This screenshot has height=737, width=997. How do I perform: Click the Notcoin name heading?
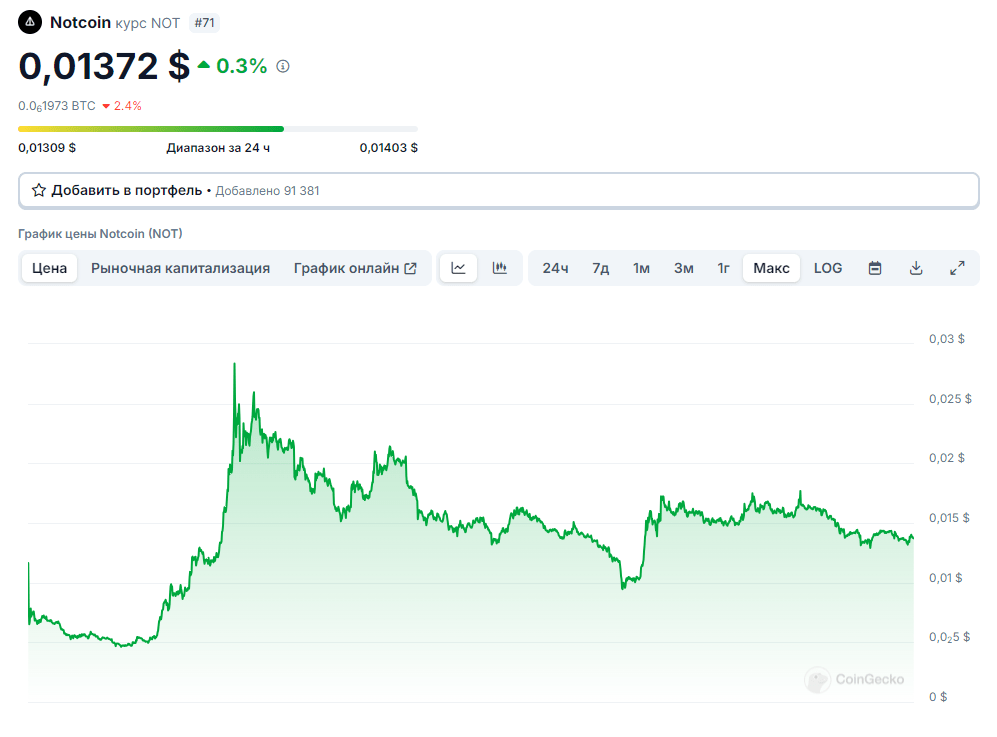pyautogui.click(x=81, y=22)
